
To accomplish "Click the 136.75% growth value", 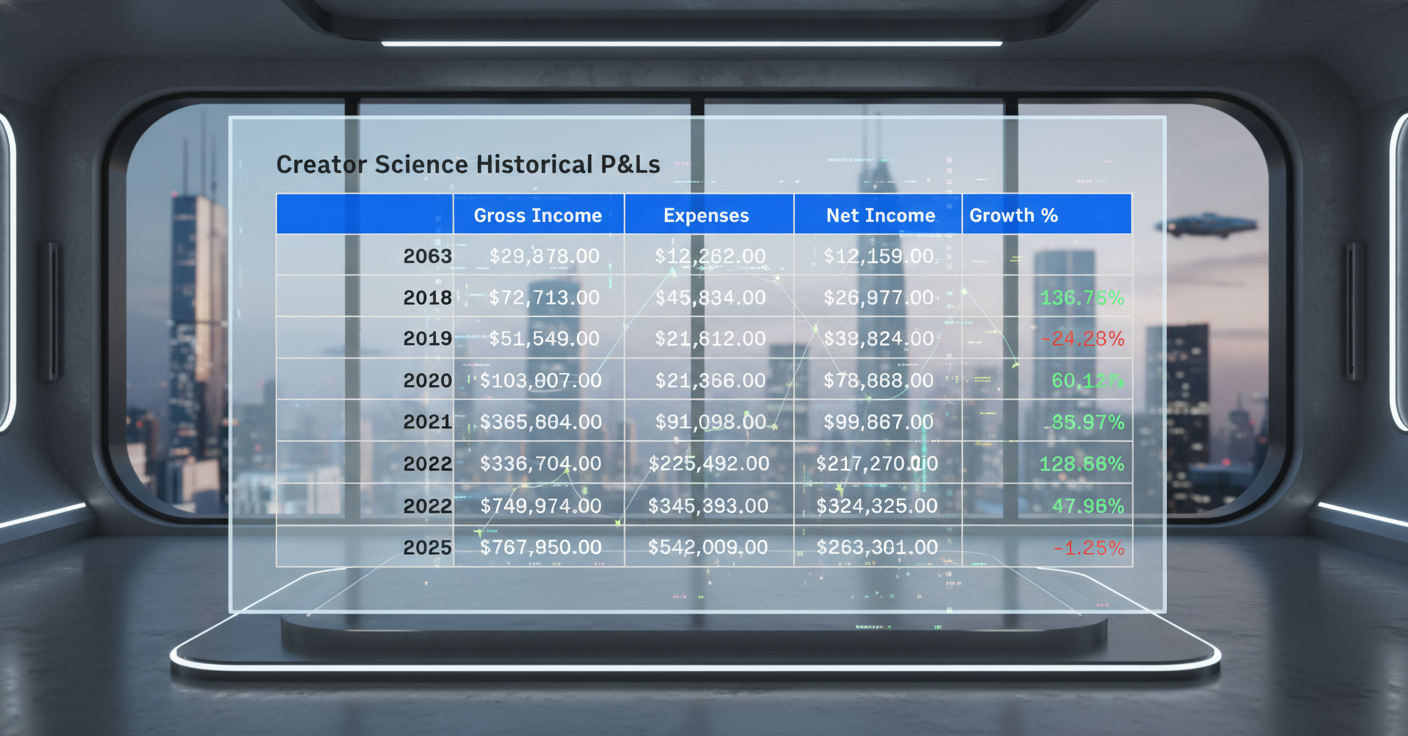I will point(1082,297).
